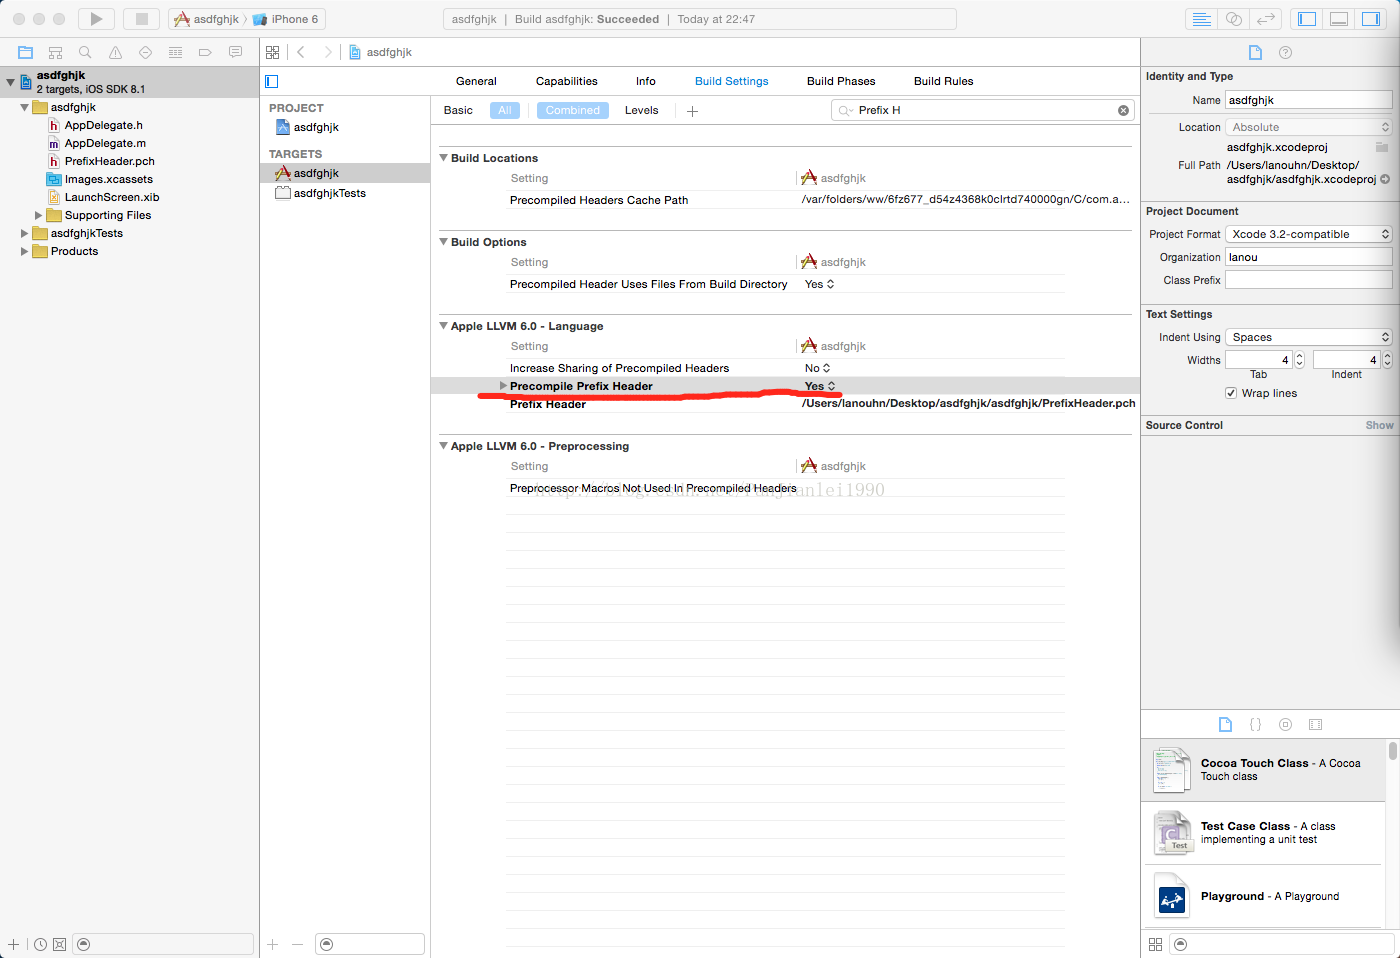Select the Combined view filter

pos(573,110)
